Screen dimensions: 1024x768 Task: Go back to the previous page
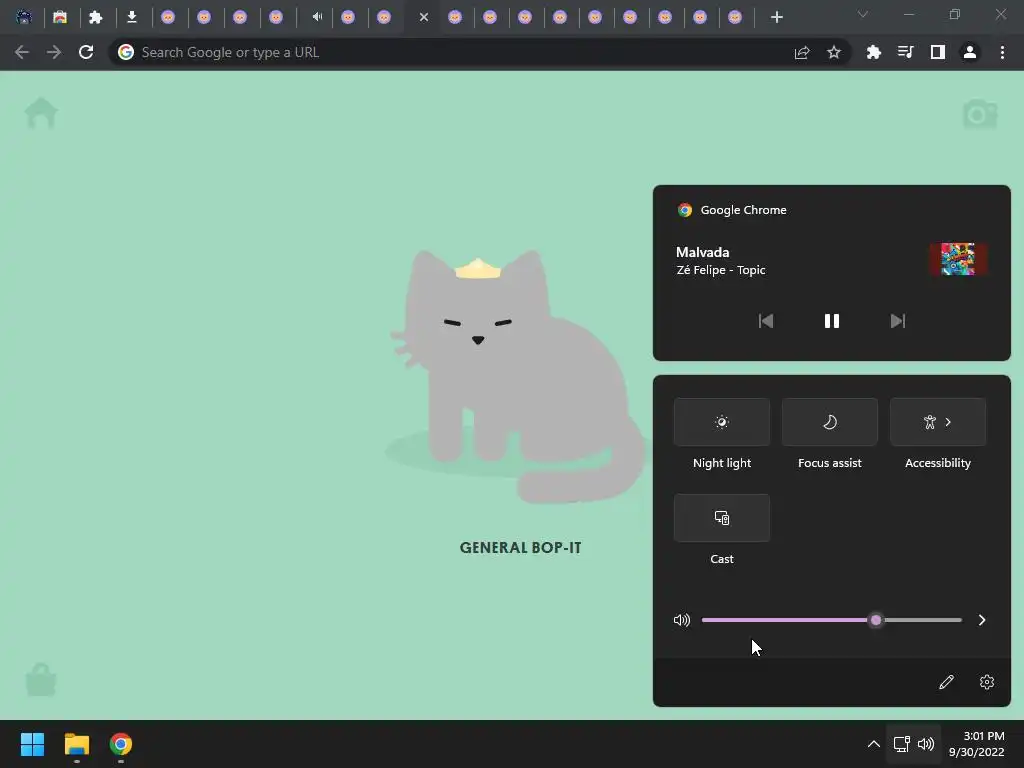click(x=22, y=52)
